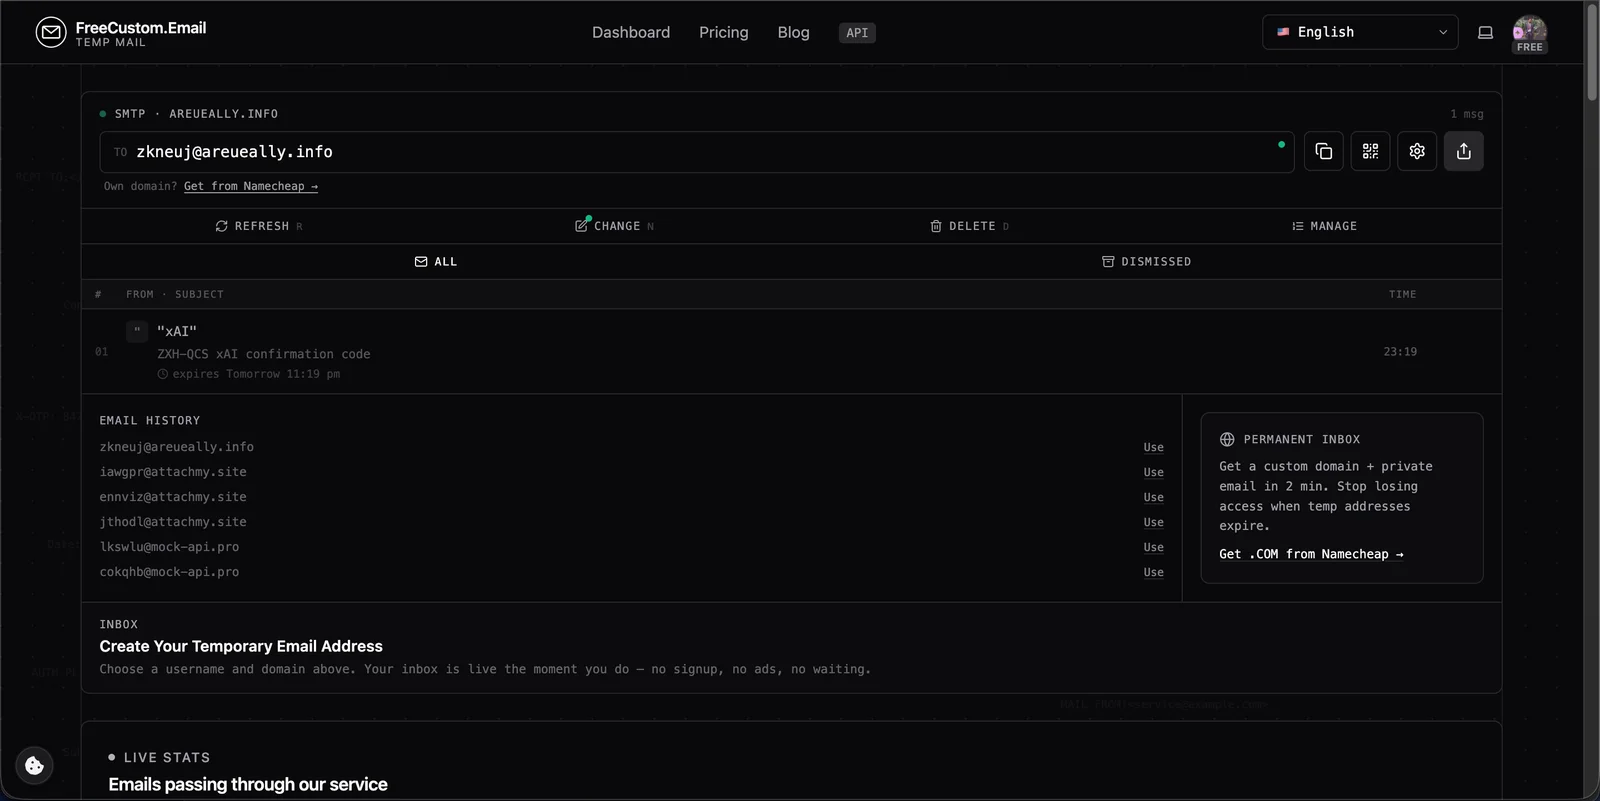Open the Blog nav link
Screen dimensions: 1600x801
point(793,33)
